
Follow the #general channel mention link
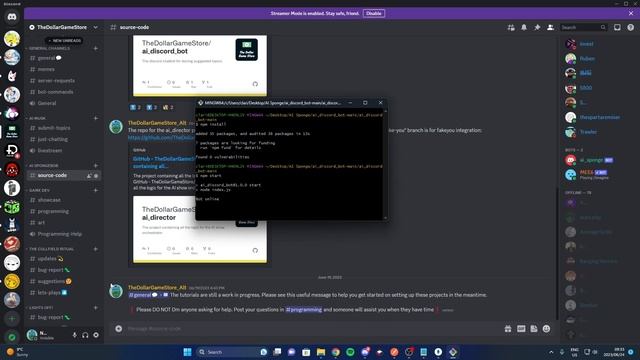pyautogui.click(x=143, y=295)
